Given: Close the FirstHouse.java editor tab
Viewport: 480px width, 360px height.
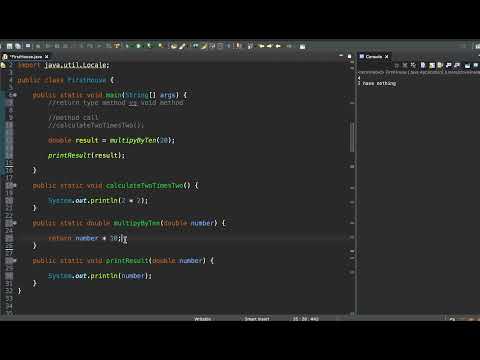Looking at the screenshot, I should (x=47, y=57).
